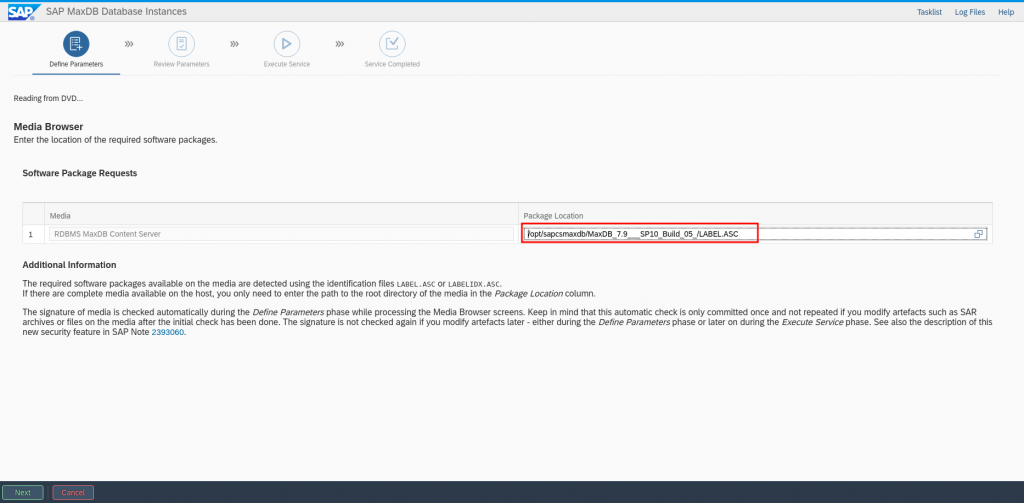The image size is (1024, 503).
Task: Click the Media column header
Action: pyautogui.click(x=61, y=215)
